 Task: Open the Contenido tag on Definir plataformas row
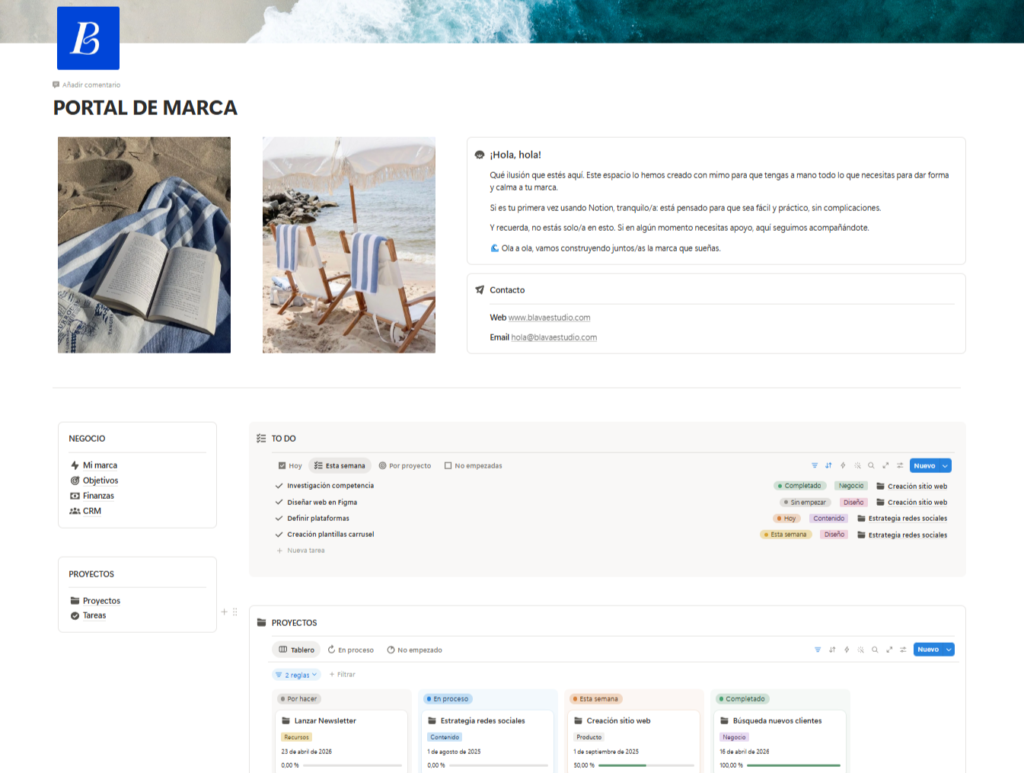pyautogui.click(x=829, y=518)
